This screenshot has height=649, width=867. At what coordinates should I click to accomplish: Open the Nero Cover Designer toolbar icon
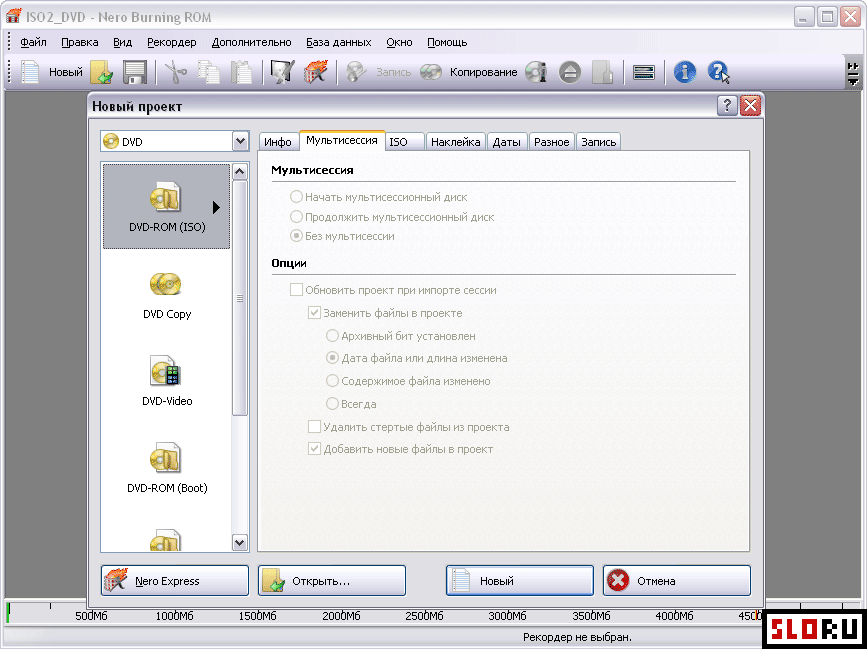pos(283,72)
